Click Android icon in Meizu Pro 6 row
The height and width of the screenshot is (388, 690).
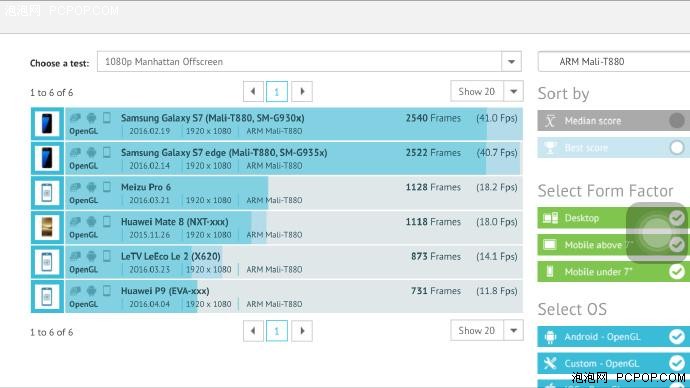point(91,187)
